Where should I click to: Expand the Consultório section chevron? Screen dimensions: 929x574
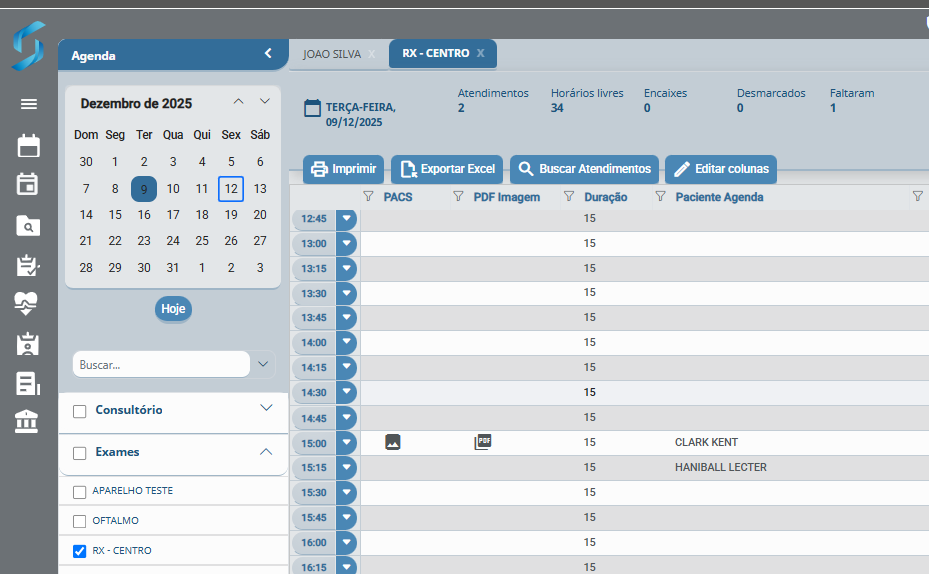point(266,408)
